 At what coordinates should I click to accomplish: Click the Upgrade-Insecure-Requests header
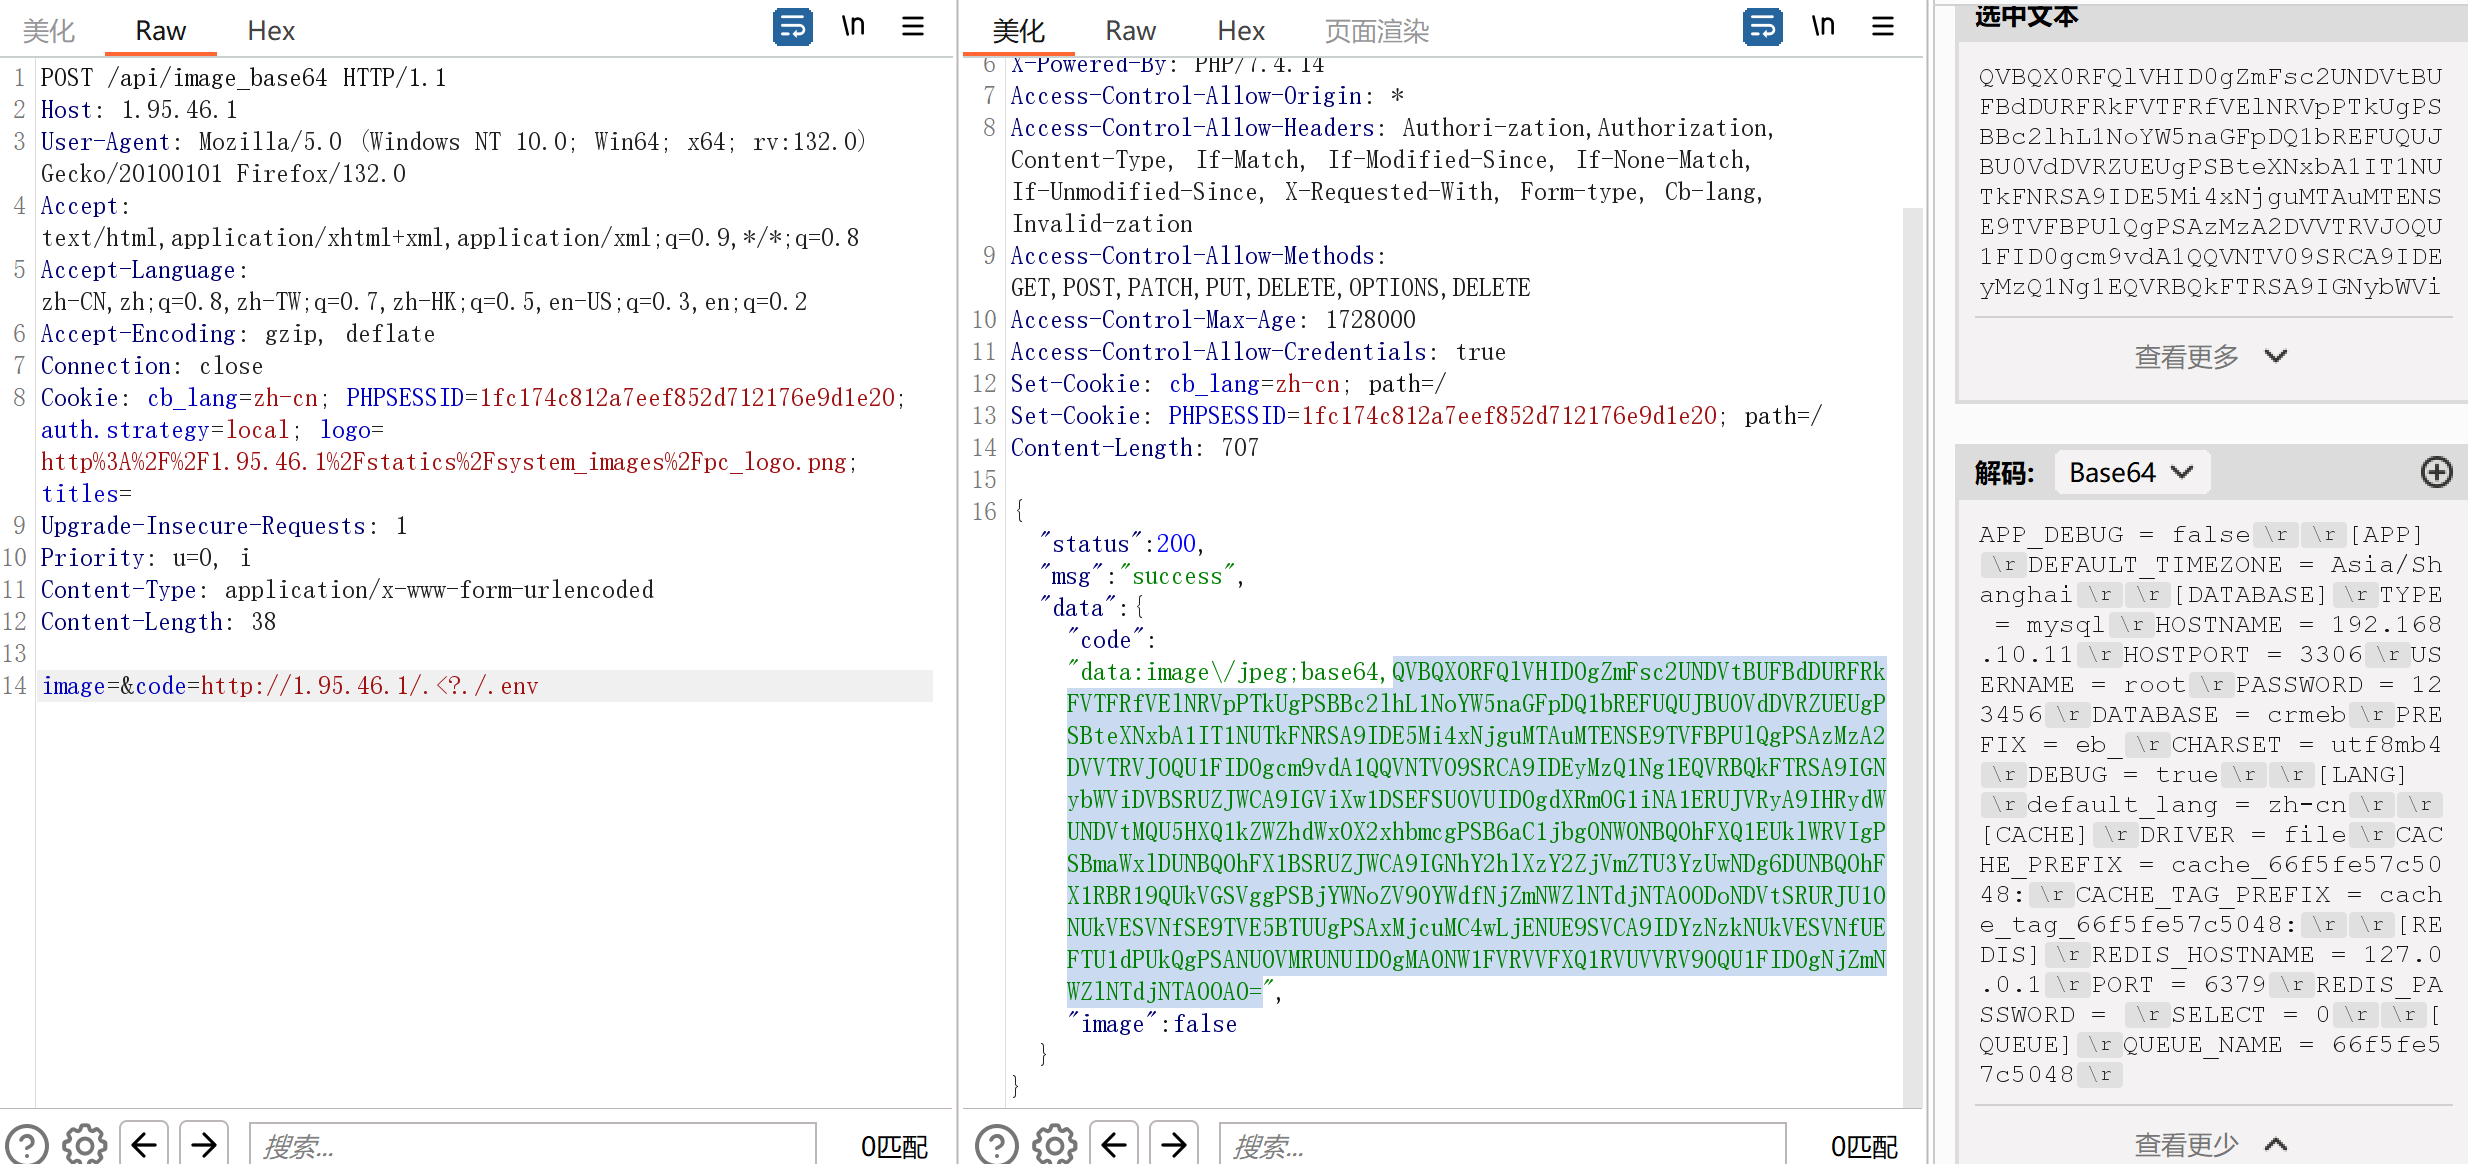tap(224, 526)
